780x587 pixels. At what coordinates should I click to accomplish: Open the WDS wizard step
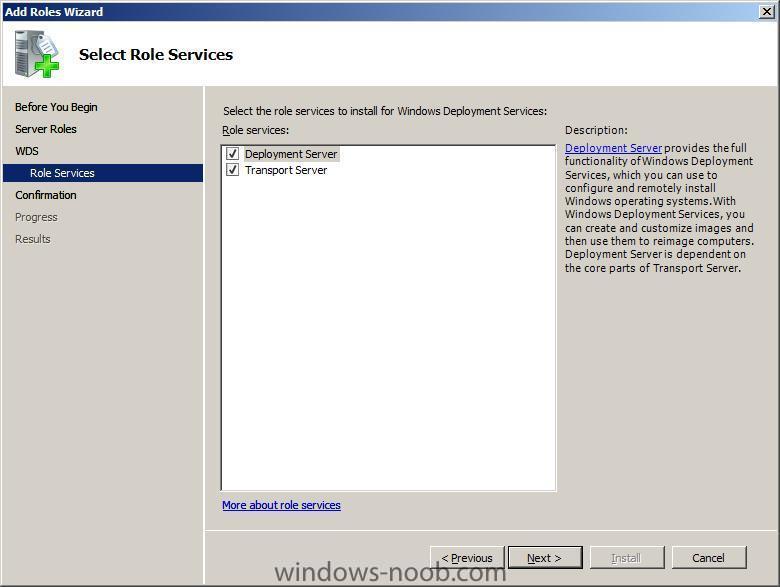[27, 151]
